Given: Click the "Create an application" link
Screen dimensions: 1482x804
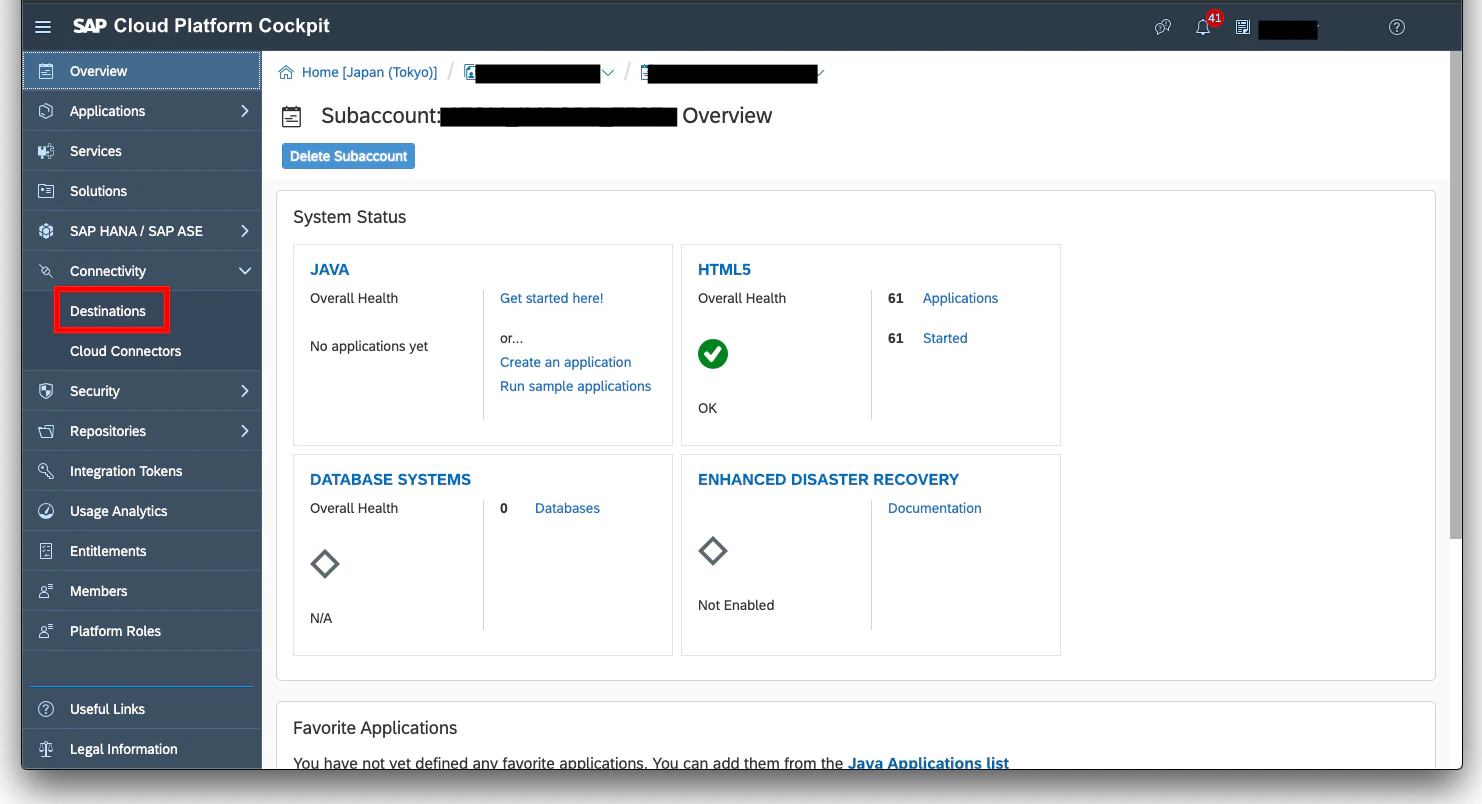Looking at the screenshot, I should (x=566, y=362).
